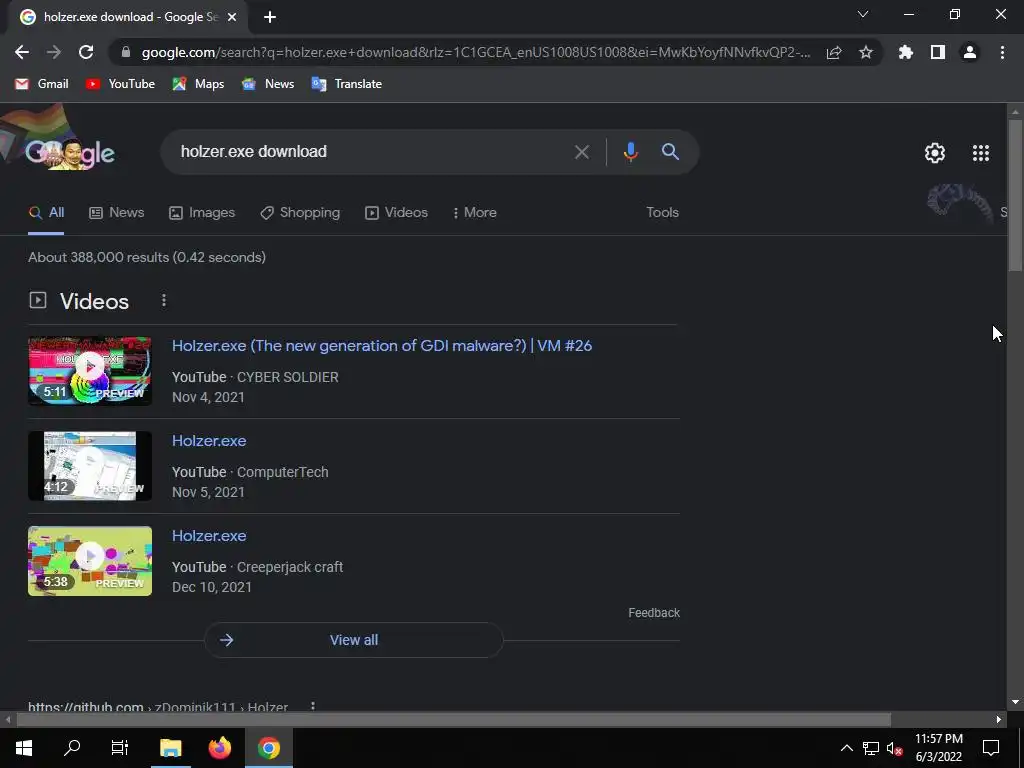
Task: Open the tab search chevron
Action: (x=863, y=14)
